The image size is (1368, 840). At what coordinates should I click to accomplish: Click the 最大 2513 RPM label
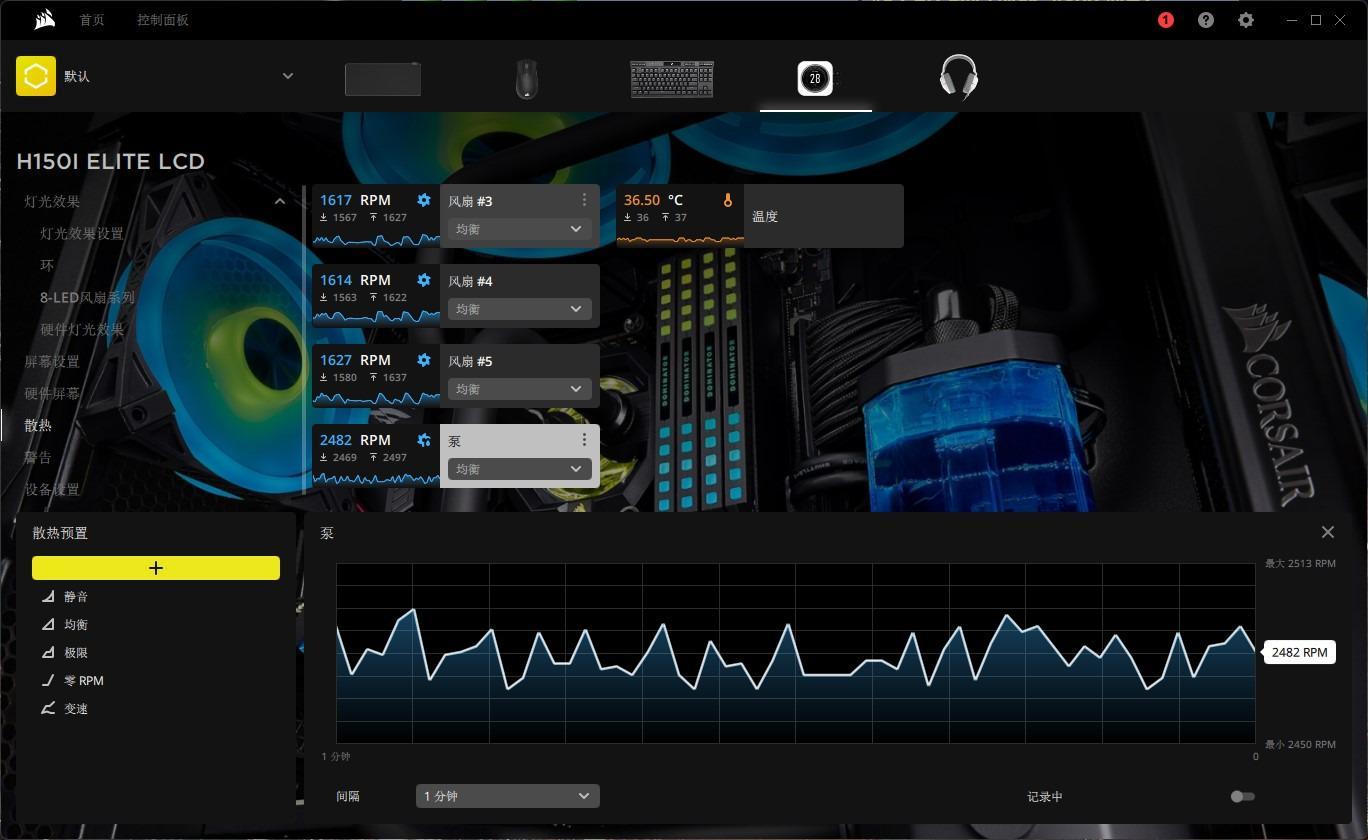tap(1300, 563)
